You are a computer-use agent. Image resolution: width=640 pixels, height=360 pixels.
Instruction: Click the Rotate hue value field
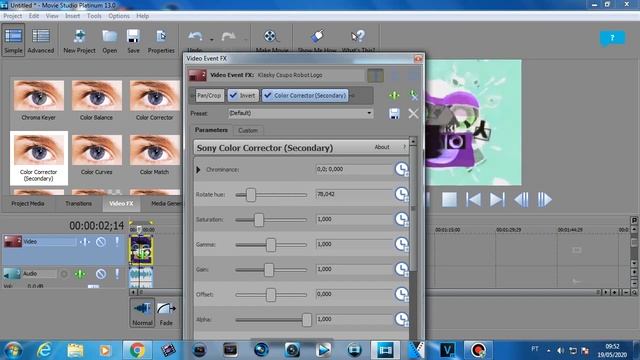[353, 194]
